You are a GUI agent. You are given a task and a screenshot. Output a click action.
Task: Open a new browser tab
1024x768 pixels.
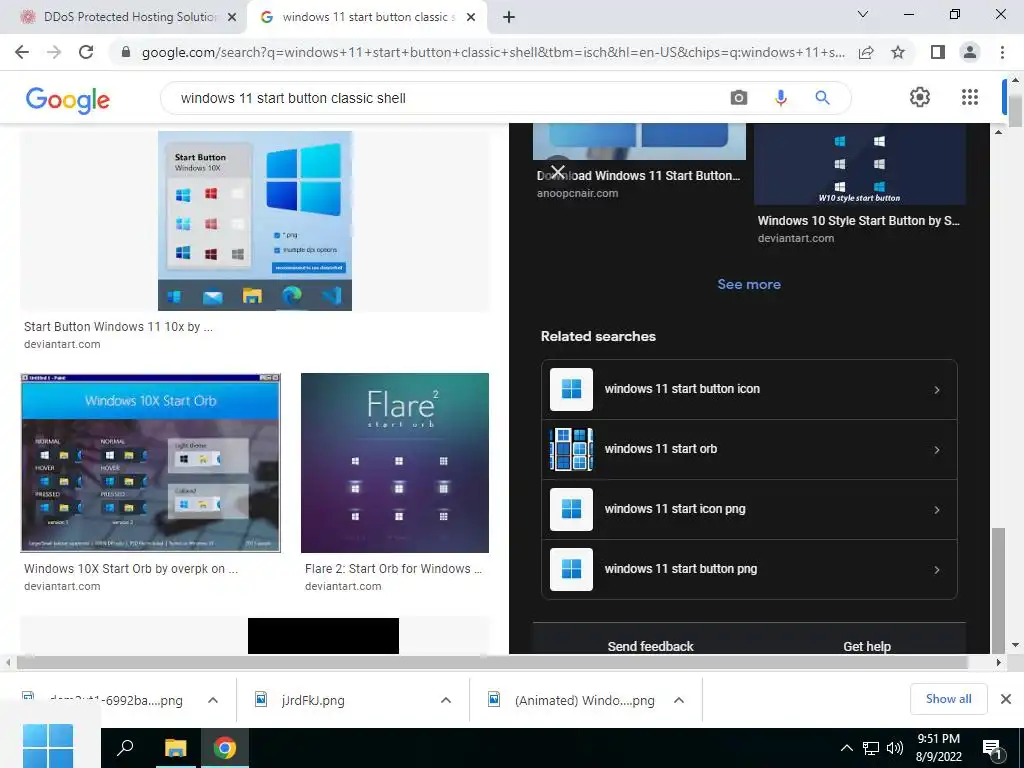pos(509,17)
